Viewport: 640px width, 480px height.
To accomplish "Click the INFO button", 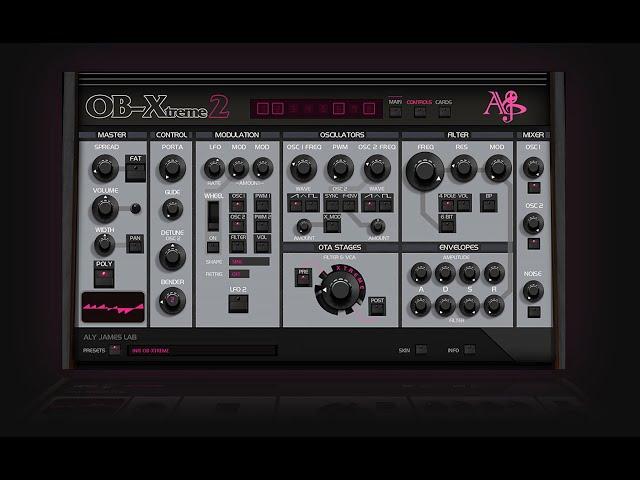I will point(470,349).
